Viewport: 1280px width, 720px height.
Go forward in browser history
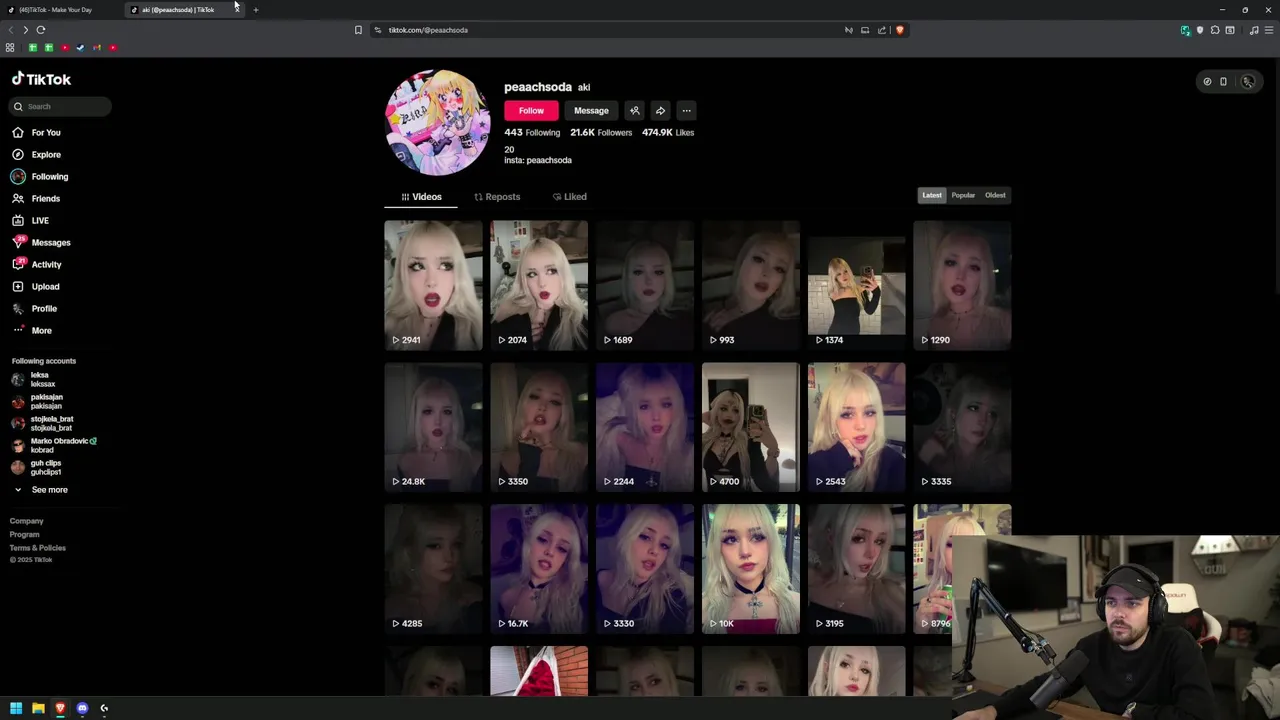coord(26,30)
